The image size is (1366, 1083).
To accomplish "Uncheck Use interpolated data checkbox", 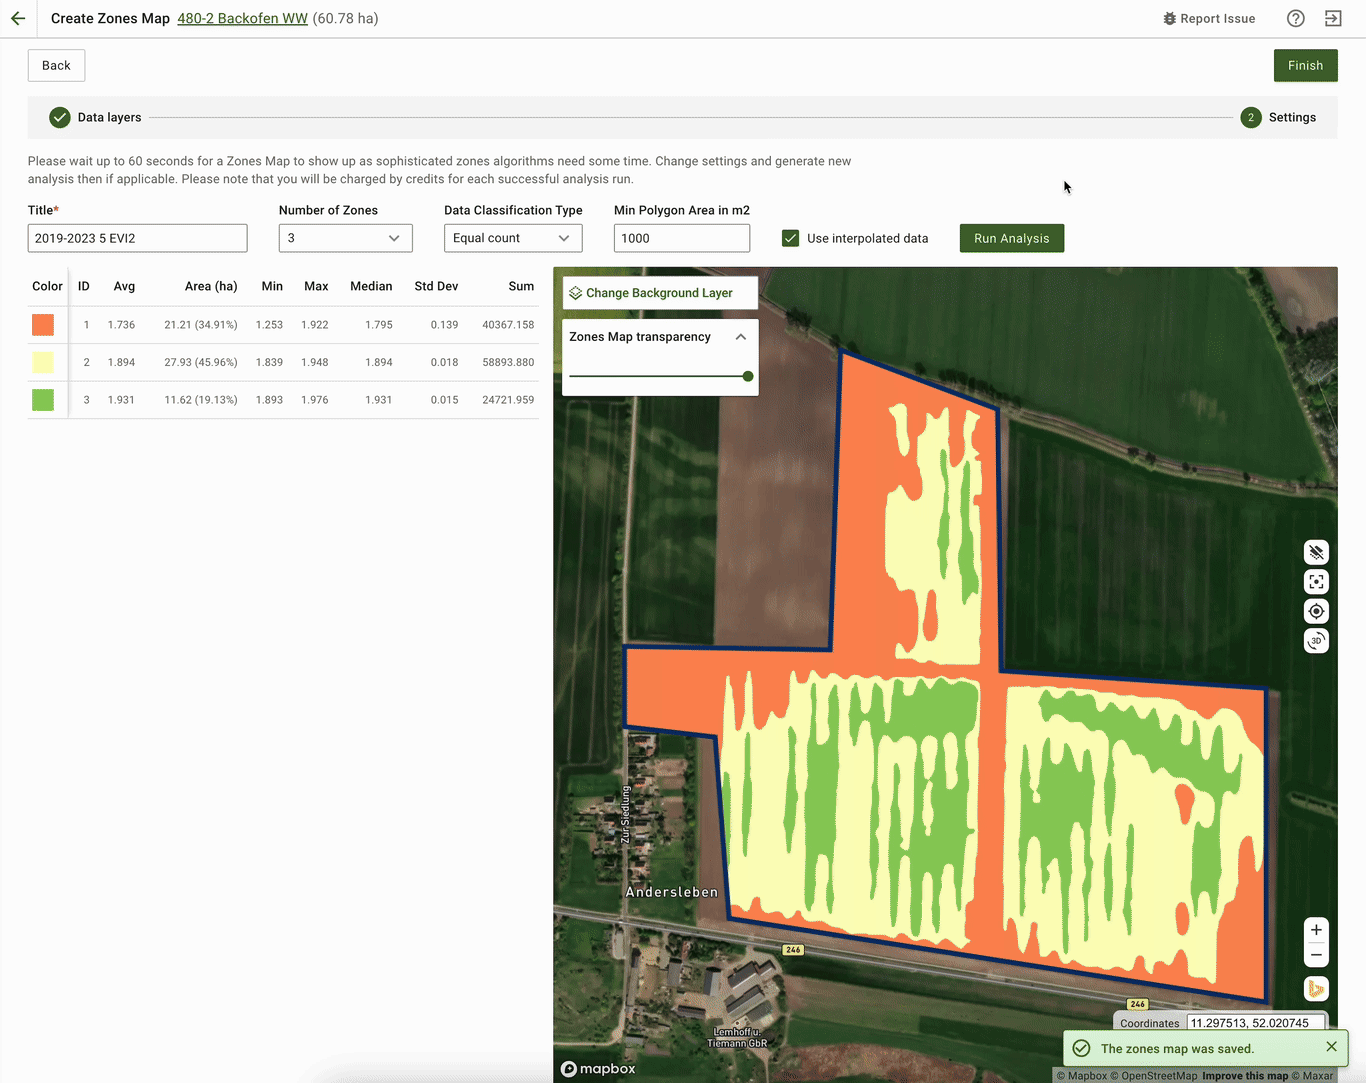I will [790, 238].
